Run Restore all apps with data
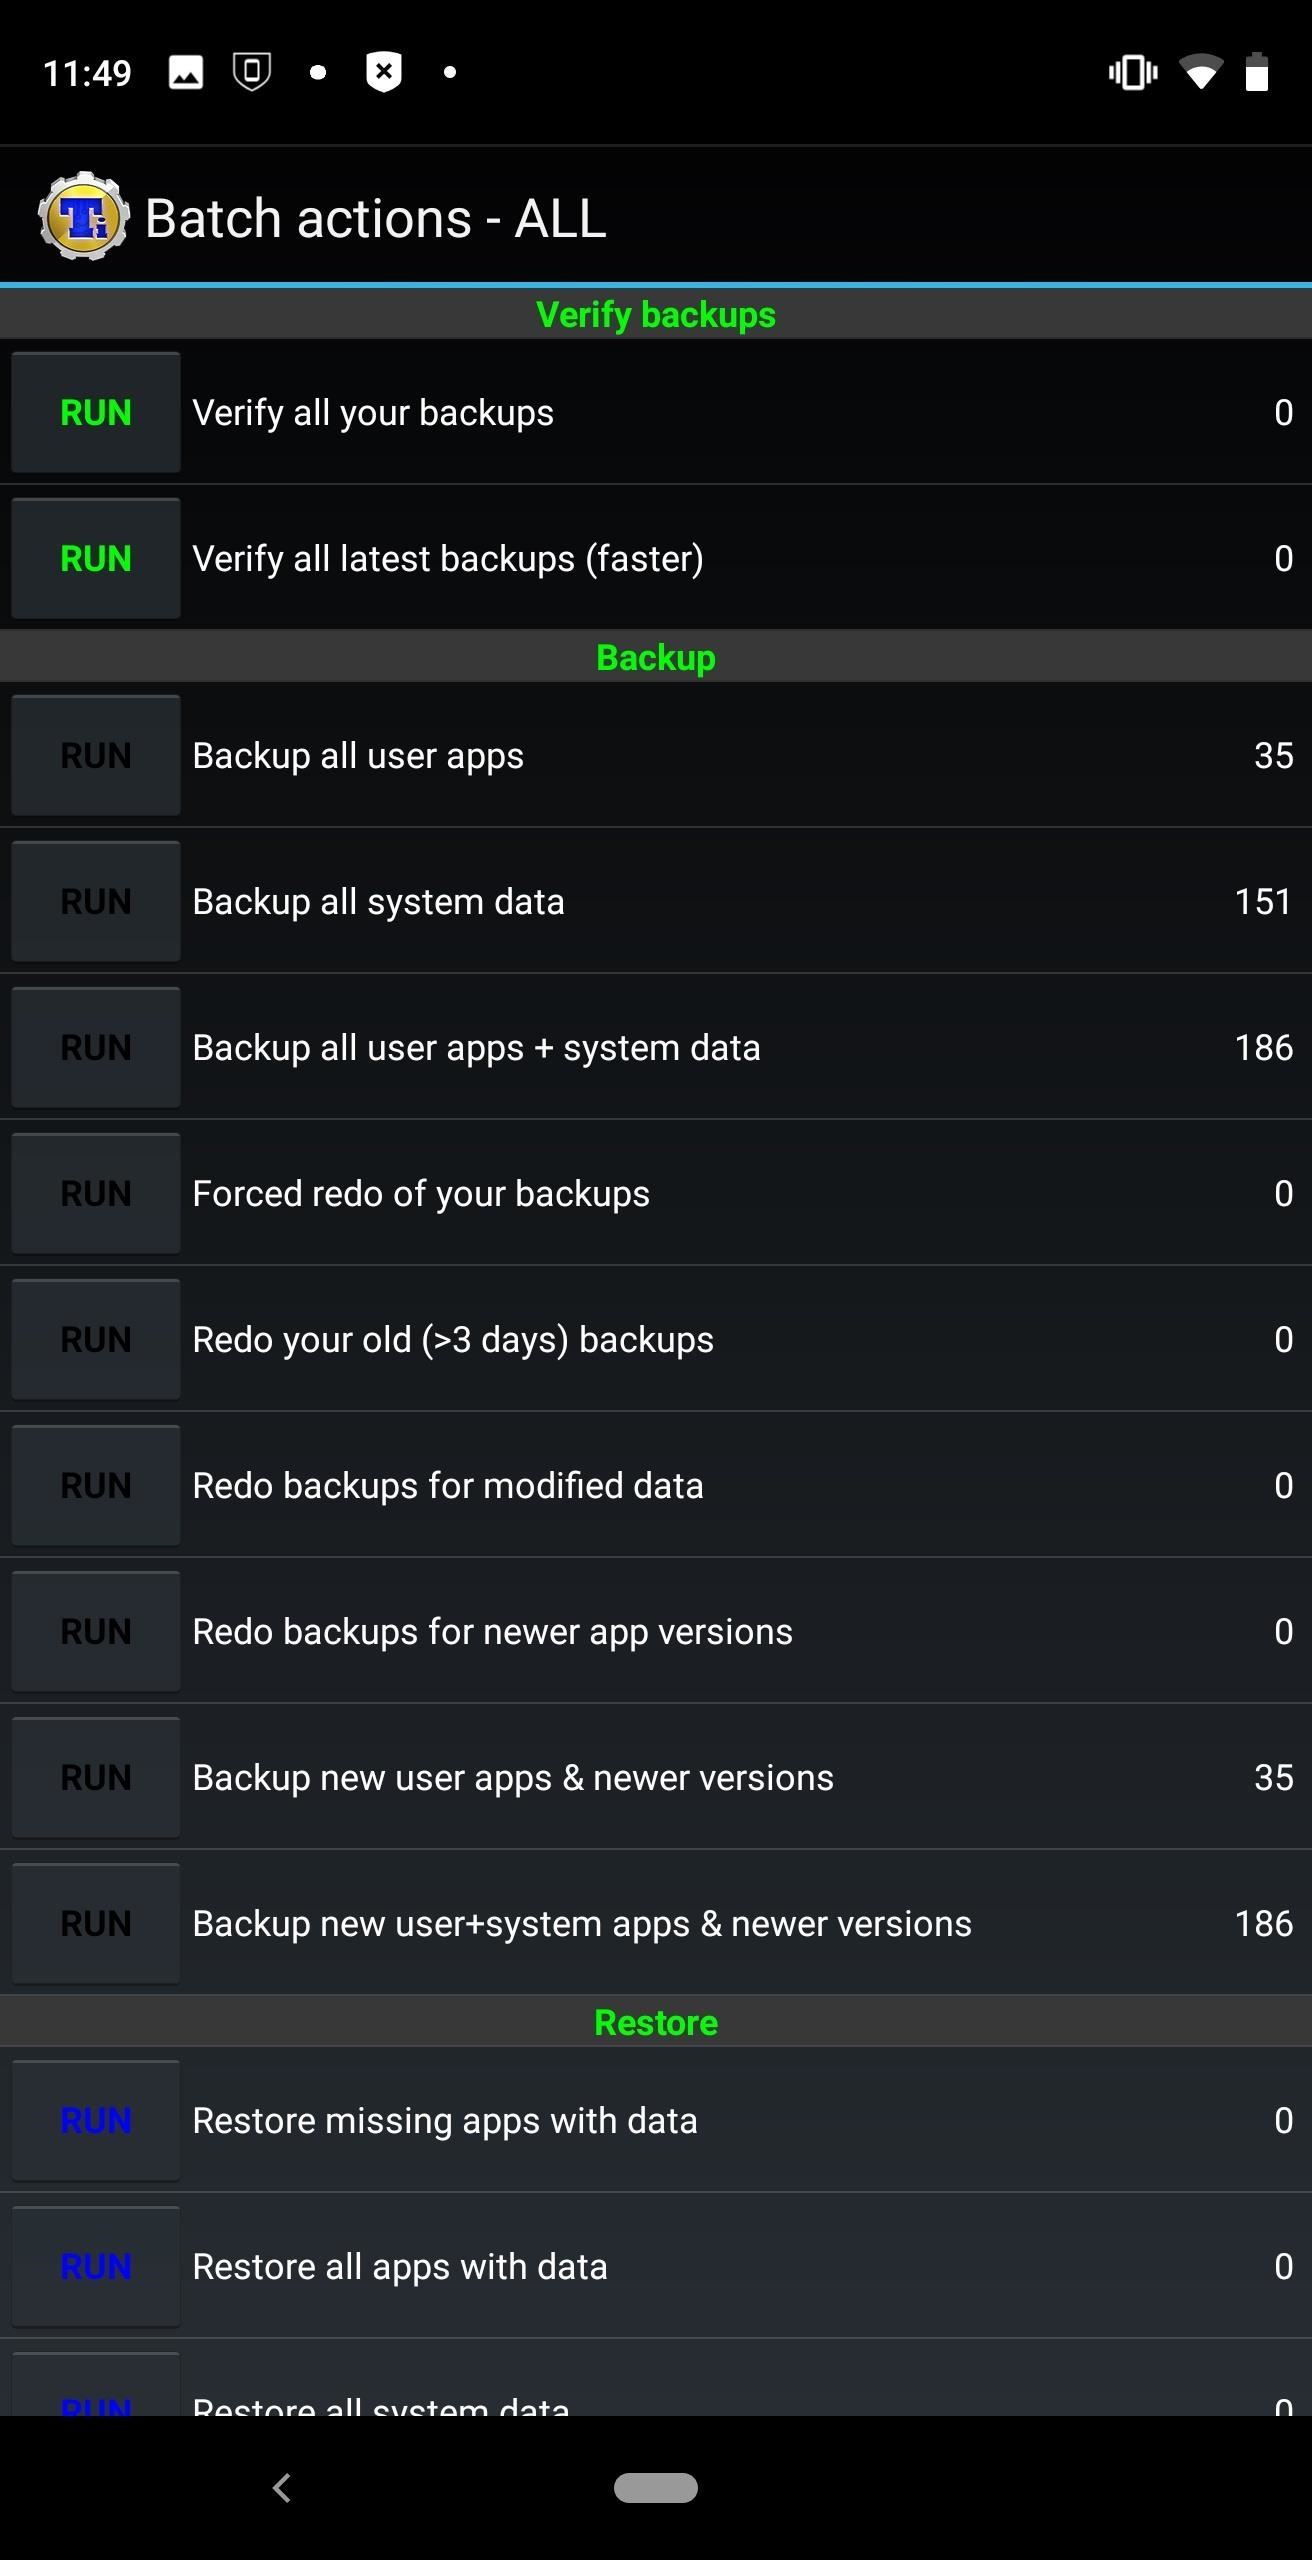The height and width of the screenshot is (2560, 1312). (96, 2266)
